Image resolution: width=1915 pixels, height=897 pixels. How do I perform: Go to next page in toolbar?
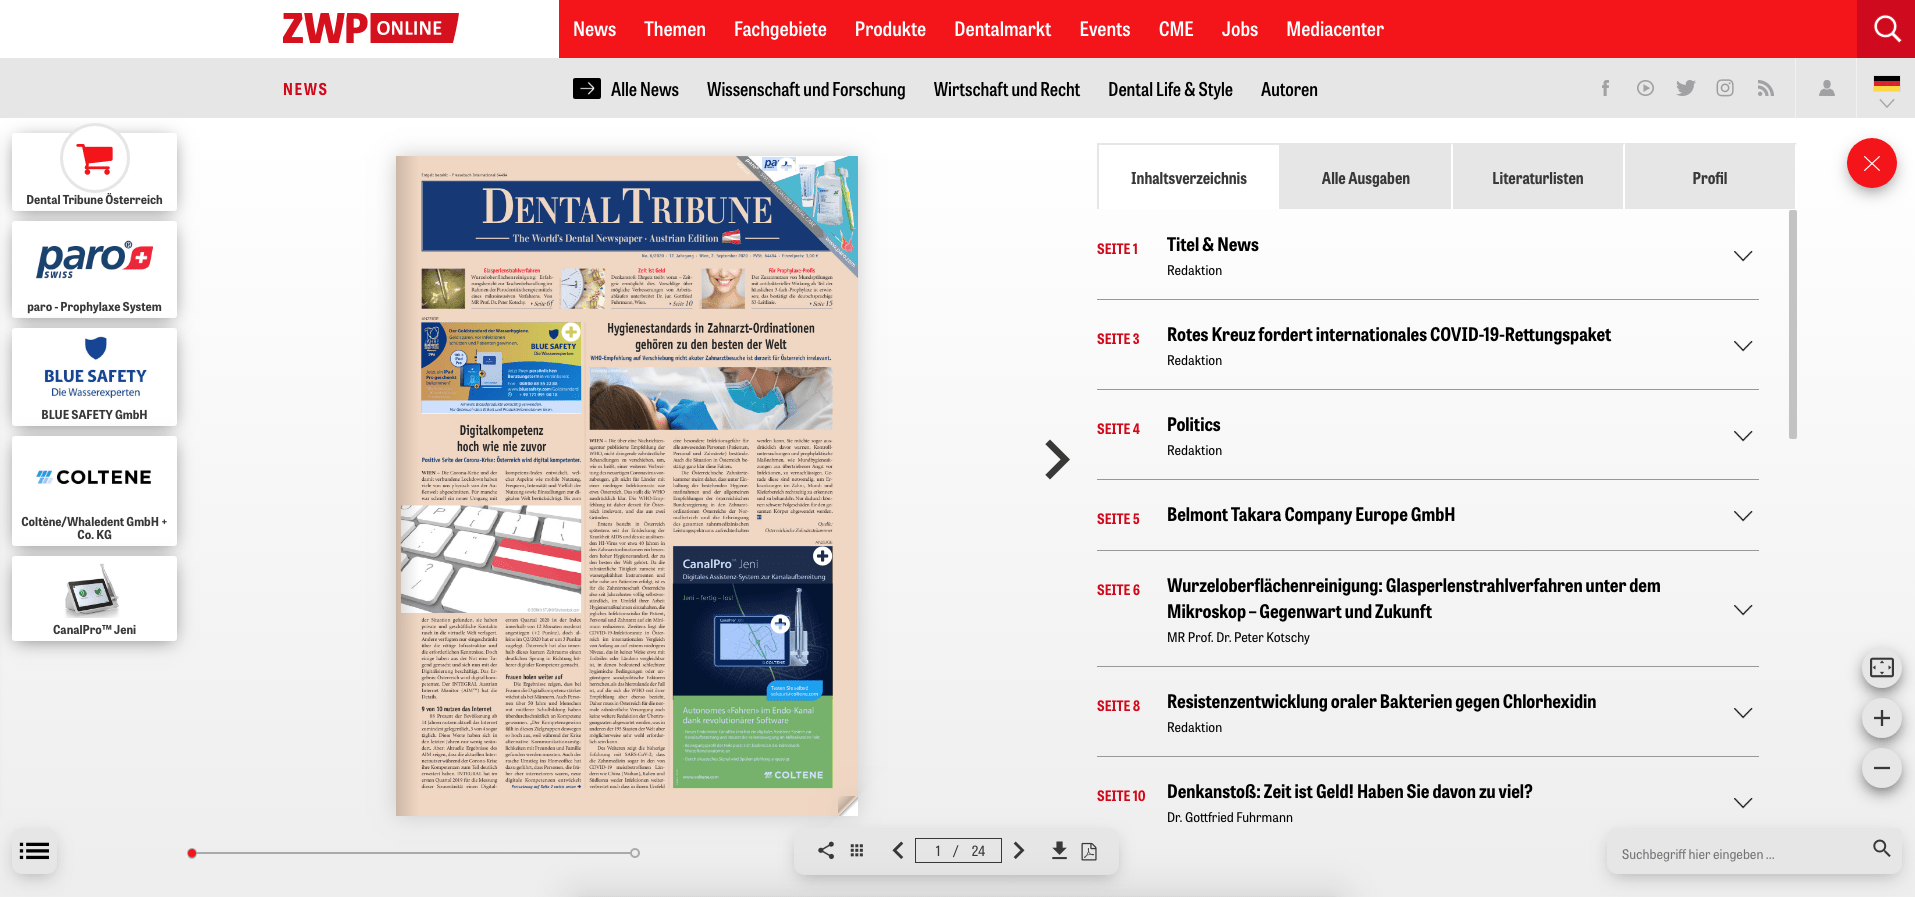coord(1019,850)
